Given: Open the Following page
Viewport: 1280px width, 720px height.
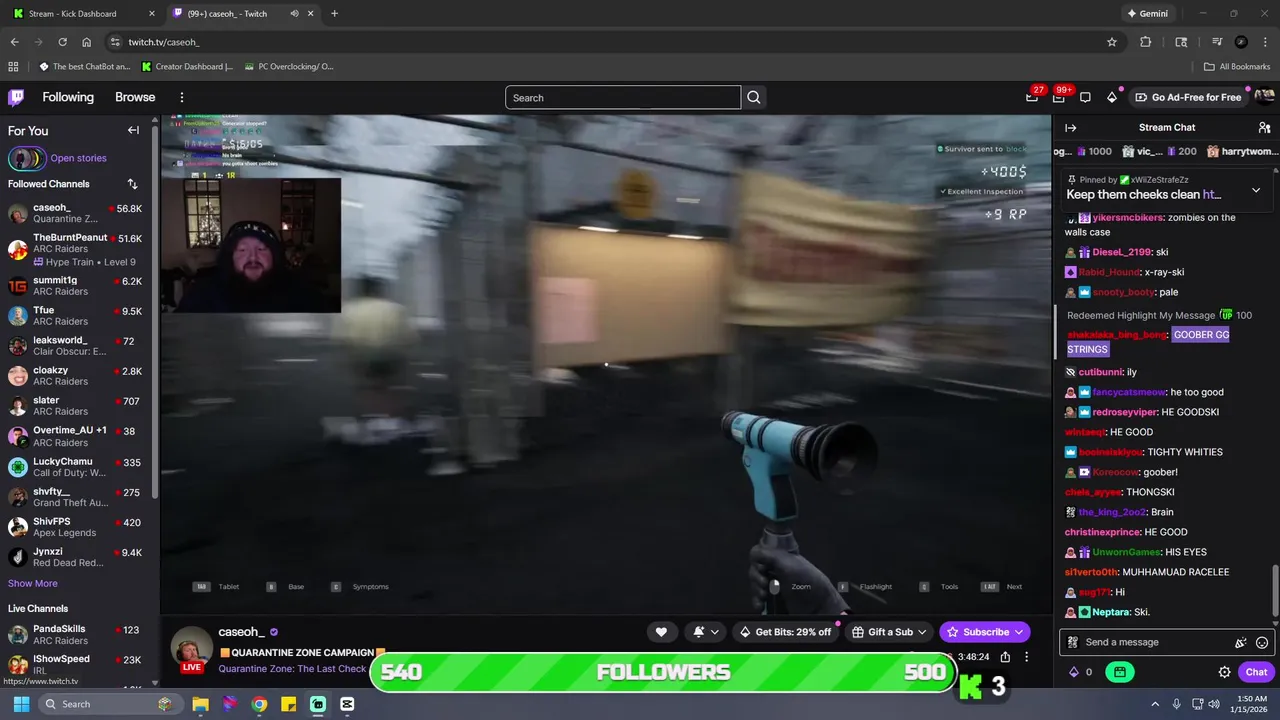Looking at the screenshot, I should [x=68, y=97].
